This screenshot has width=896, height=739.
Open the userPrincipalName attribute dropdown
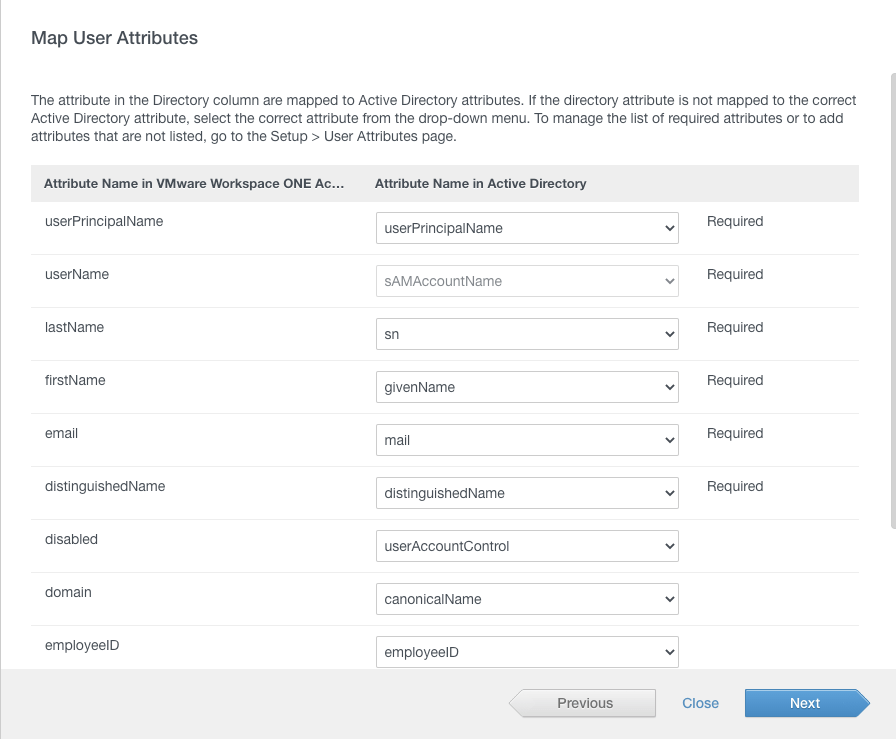[x=527, y=228]
